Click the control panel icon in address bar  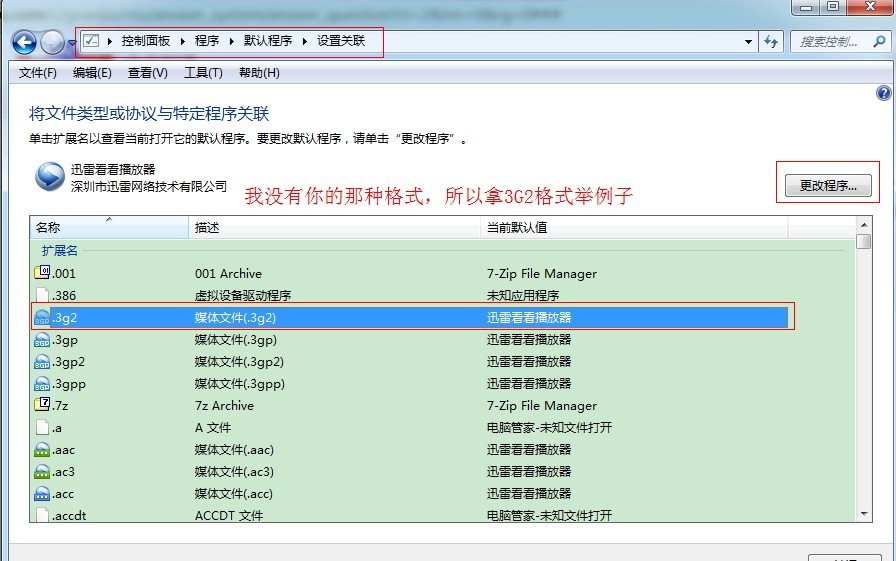91,41
